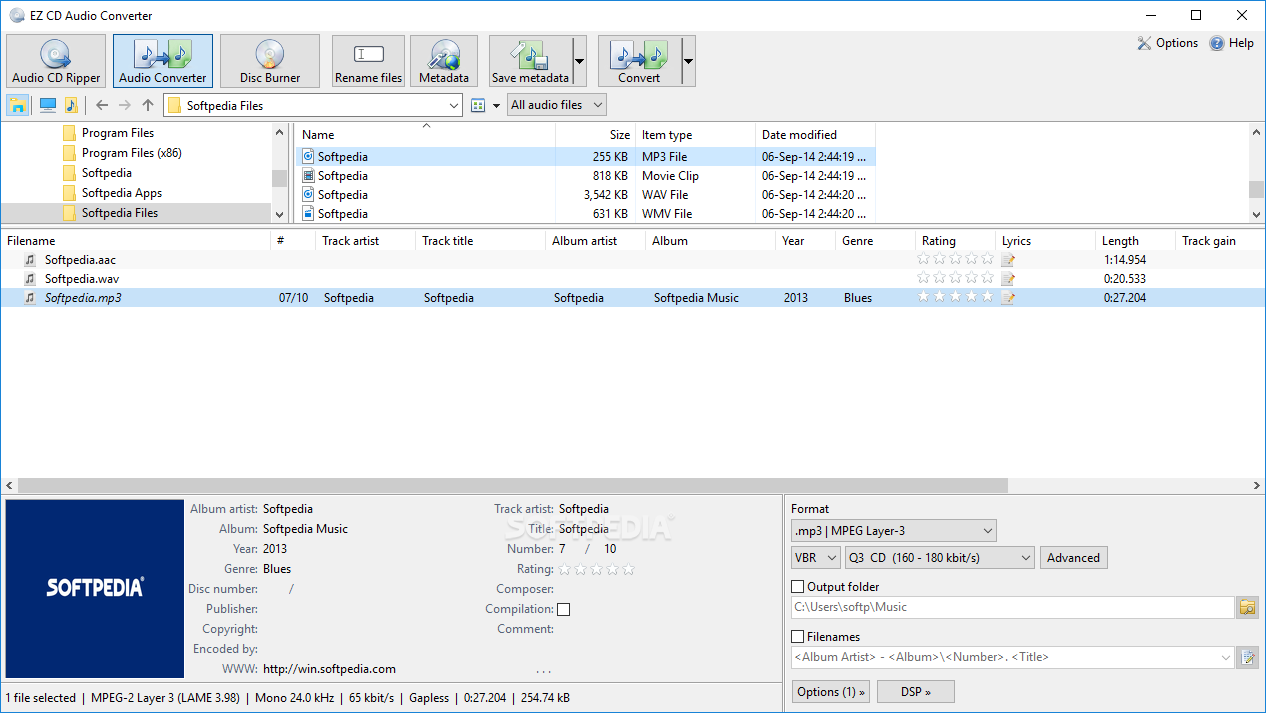Click the folder tree down scroll arrow
1266x713 pixels.
point(279,214)
